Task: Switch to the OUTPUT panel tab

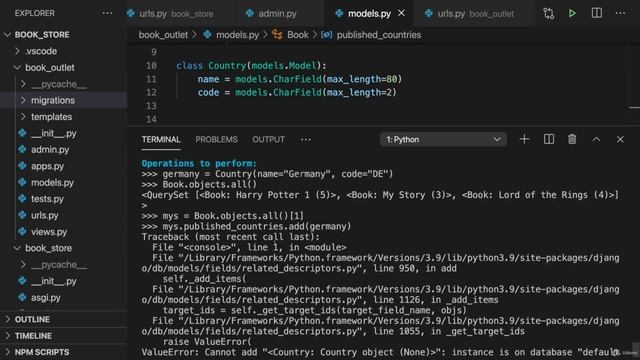Action: pos(268,140)
